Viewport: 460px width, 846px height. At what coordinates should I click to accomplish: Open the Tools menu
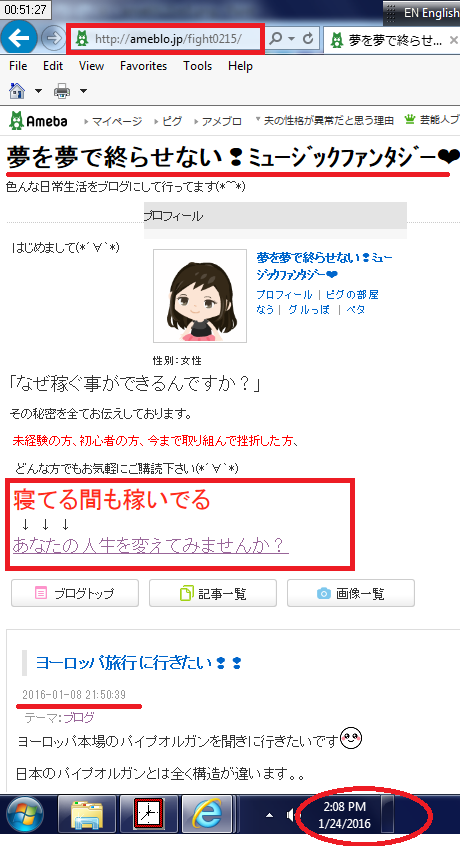click(197, 66)
